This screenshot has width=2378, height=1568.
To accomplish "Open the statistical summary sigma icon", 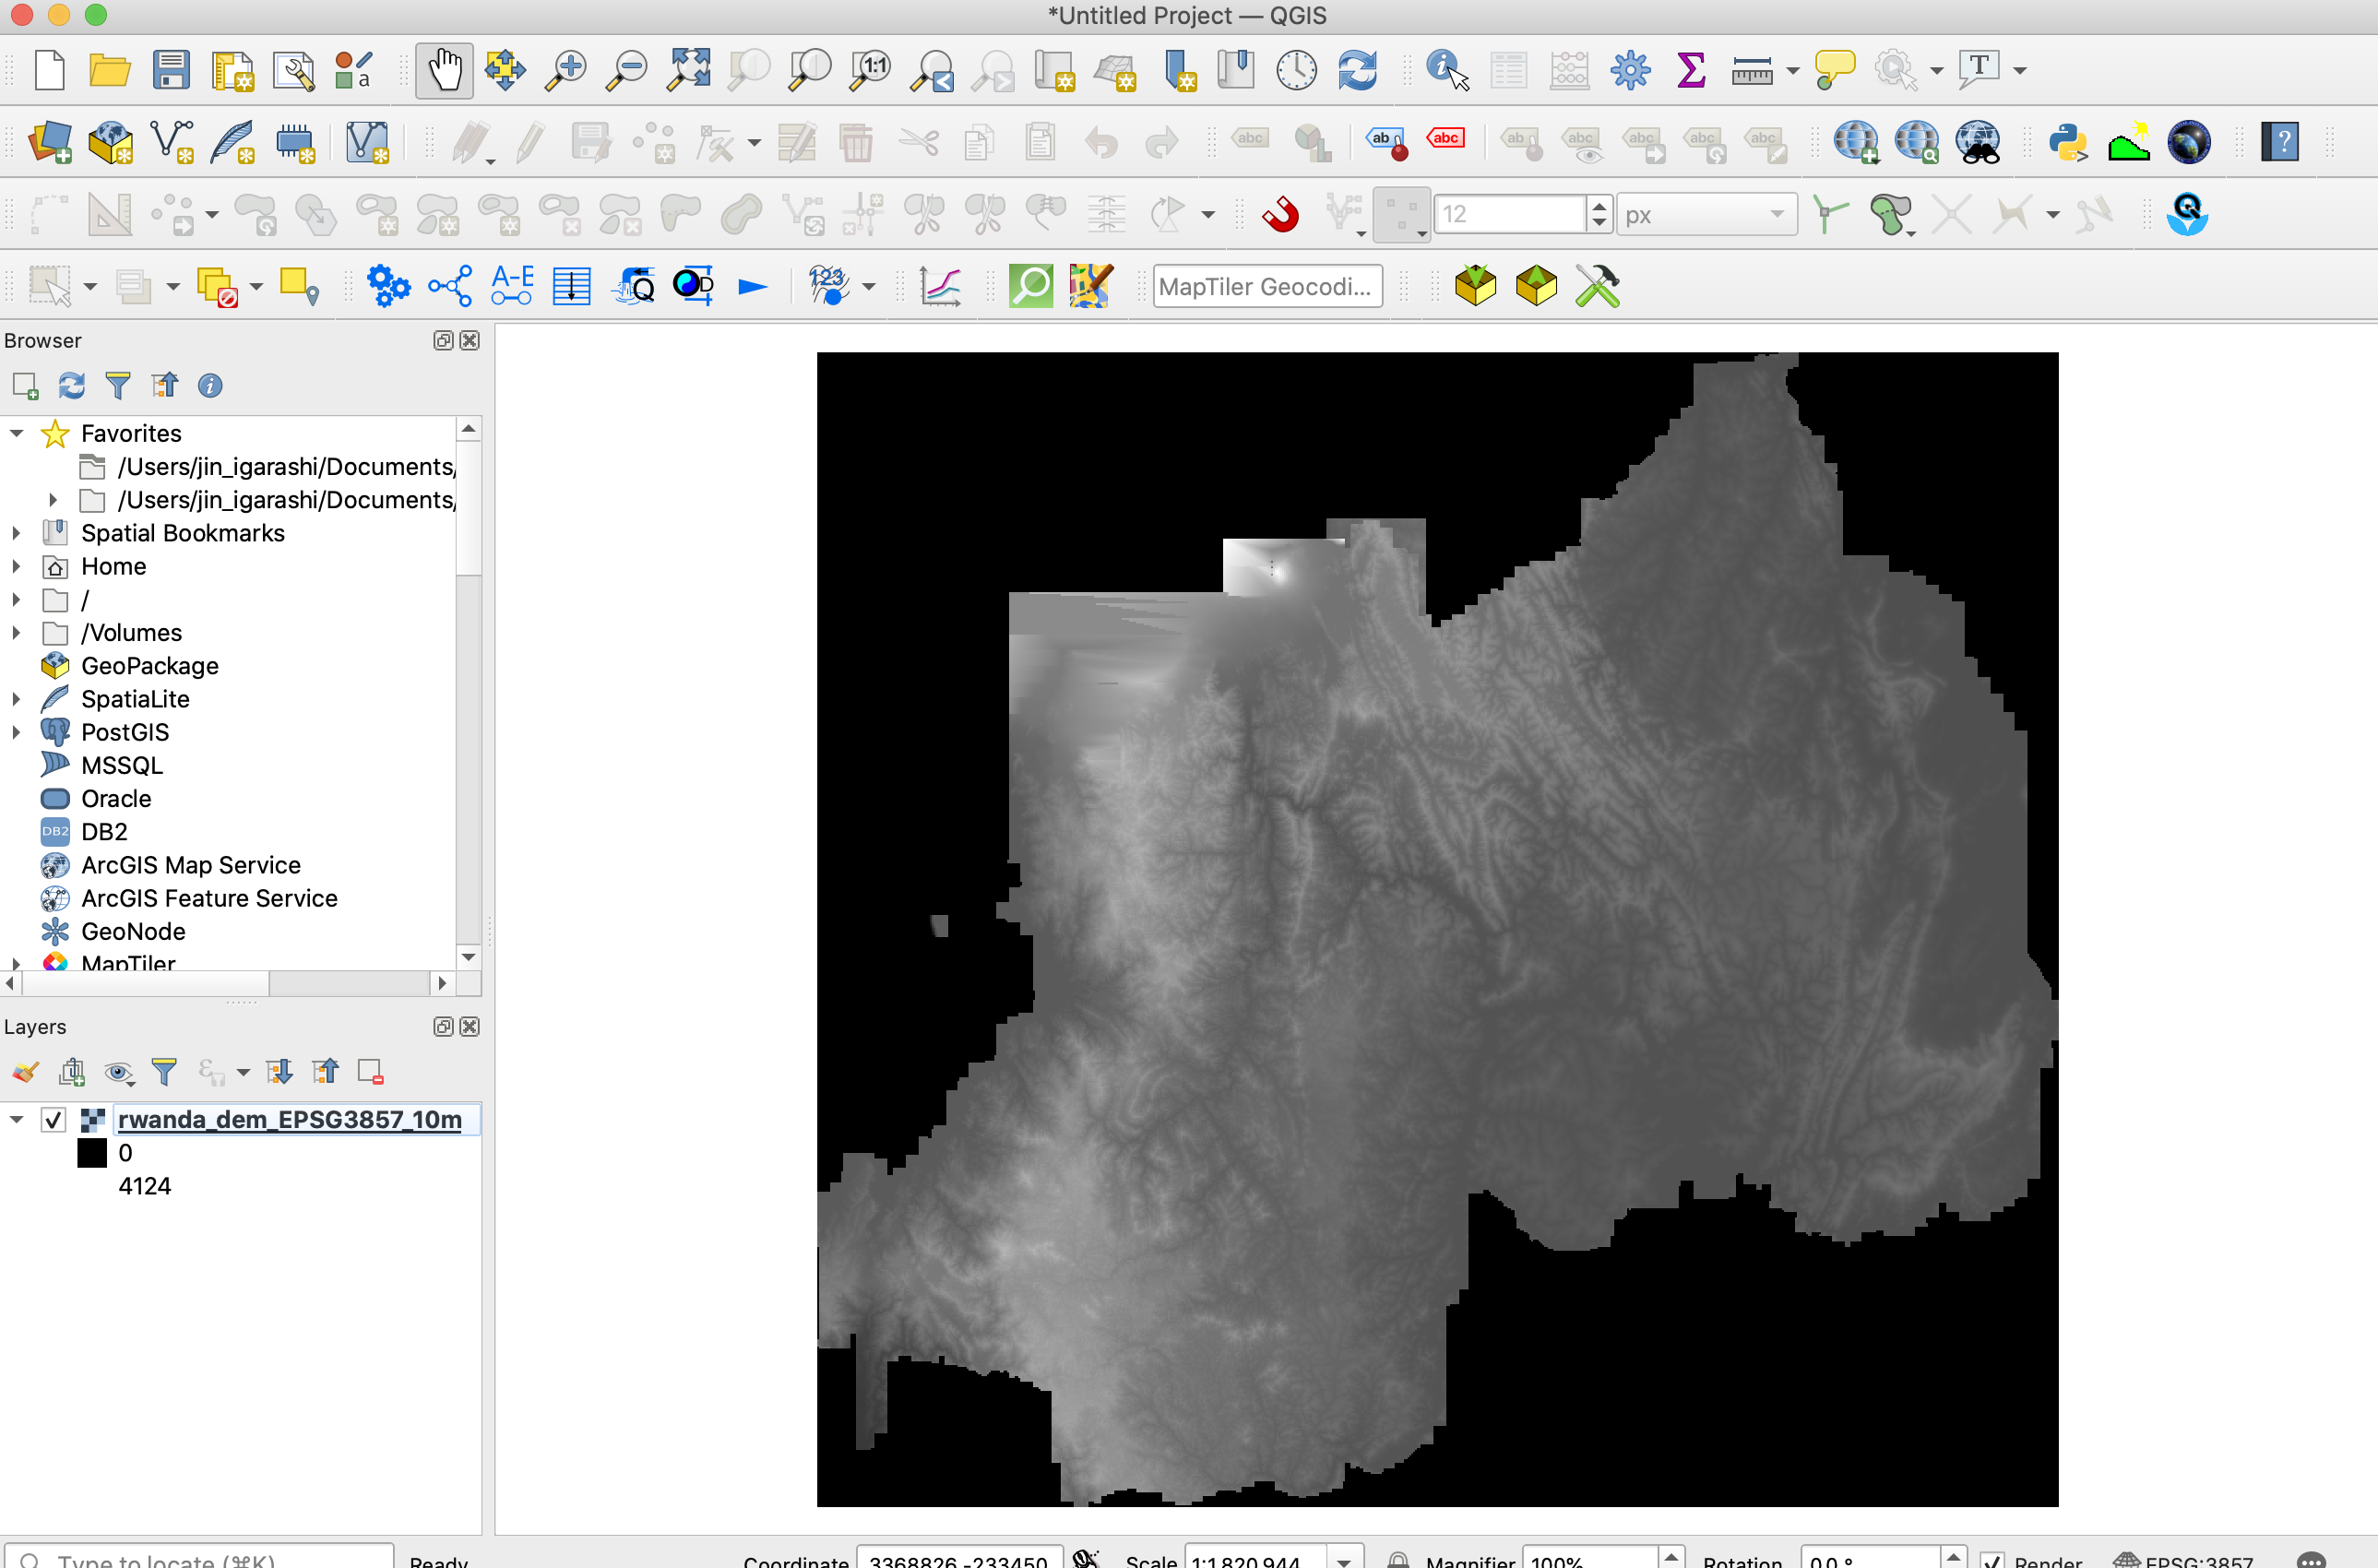I will pyautogui.click(x=1690, y=69).
